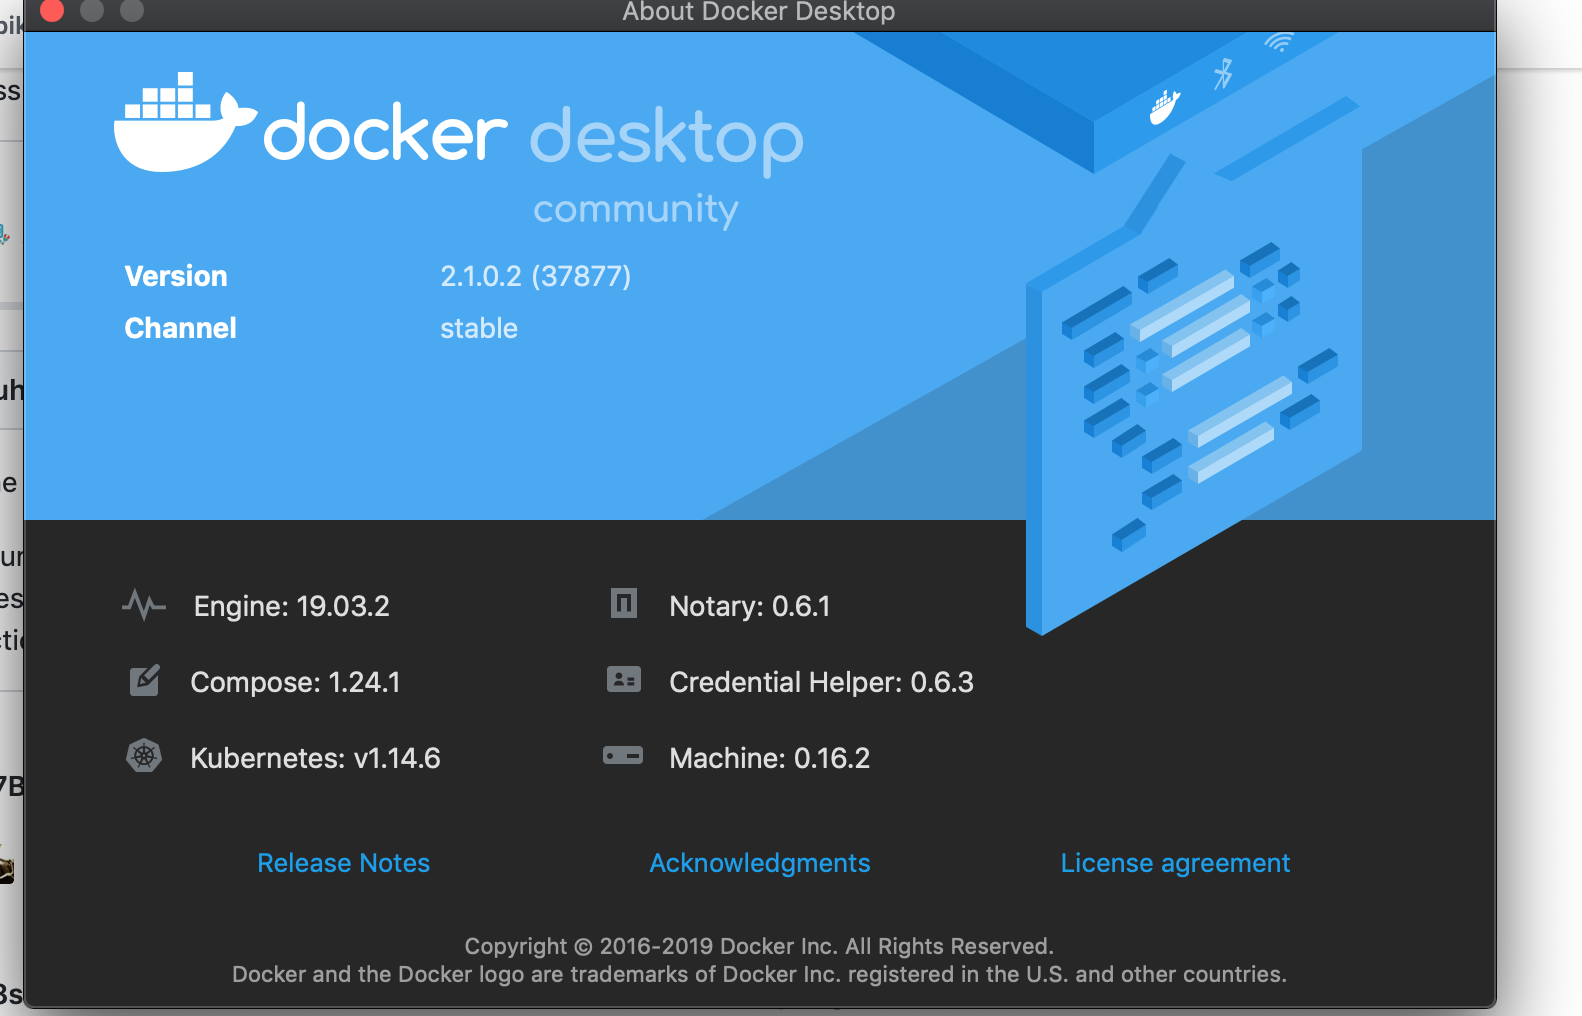Click the stable channel label
Screen dimensions: 1582x1016
(479, 328)
